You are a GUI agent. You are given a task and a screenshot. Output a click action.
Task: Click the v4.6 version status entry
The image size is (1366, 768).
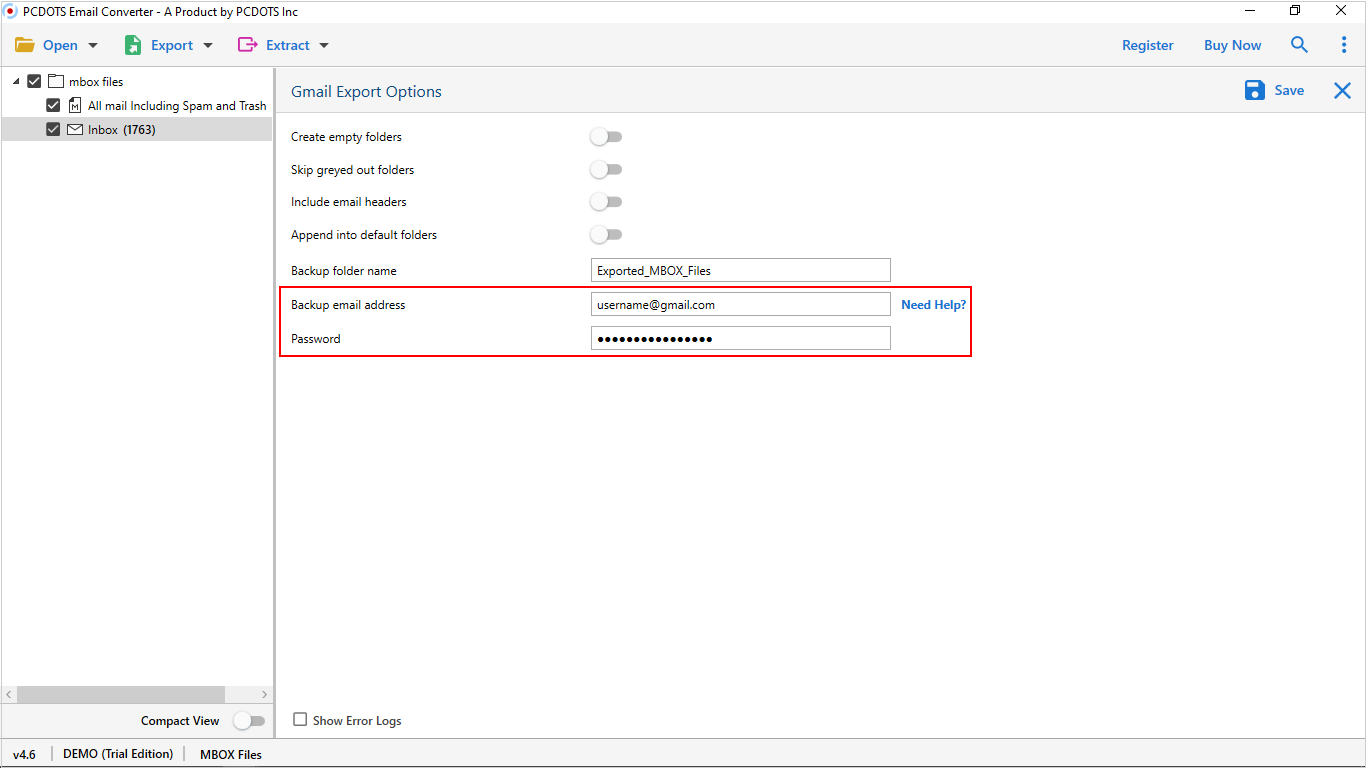[24, 754]
